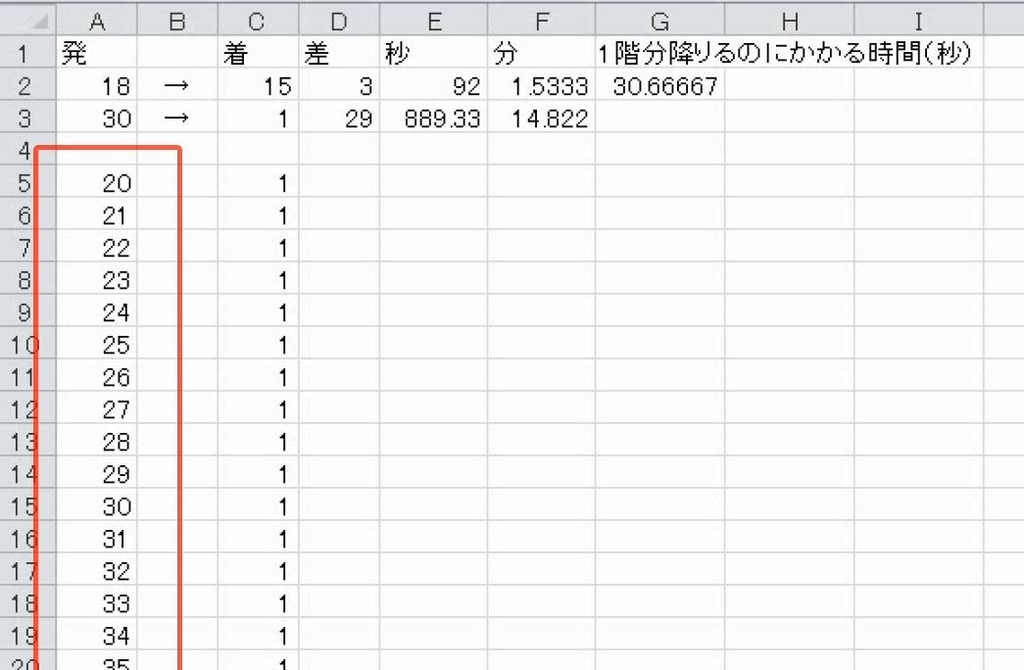Click cell with value 1.5333

coord(541,85)
